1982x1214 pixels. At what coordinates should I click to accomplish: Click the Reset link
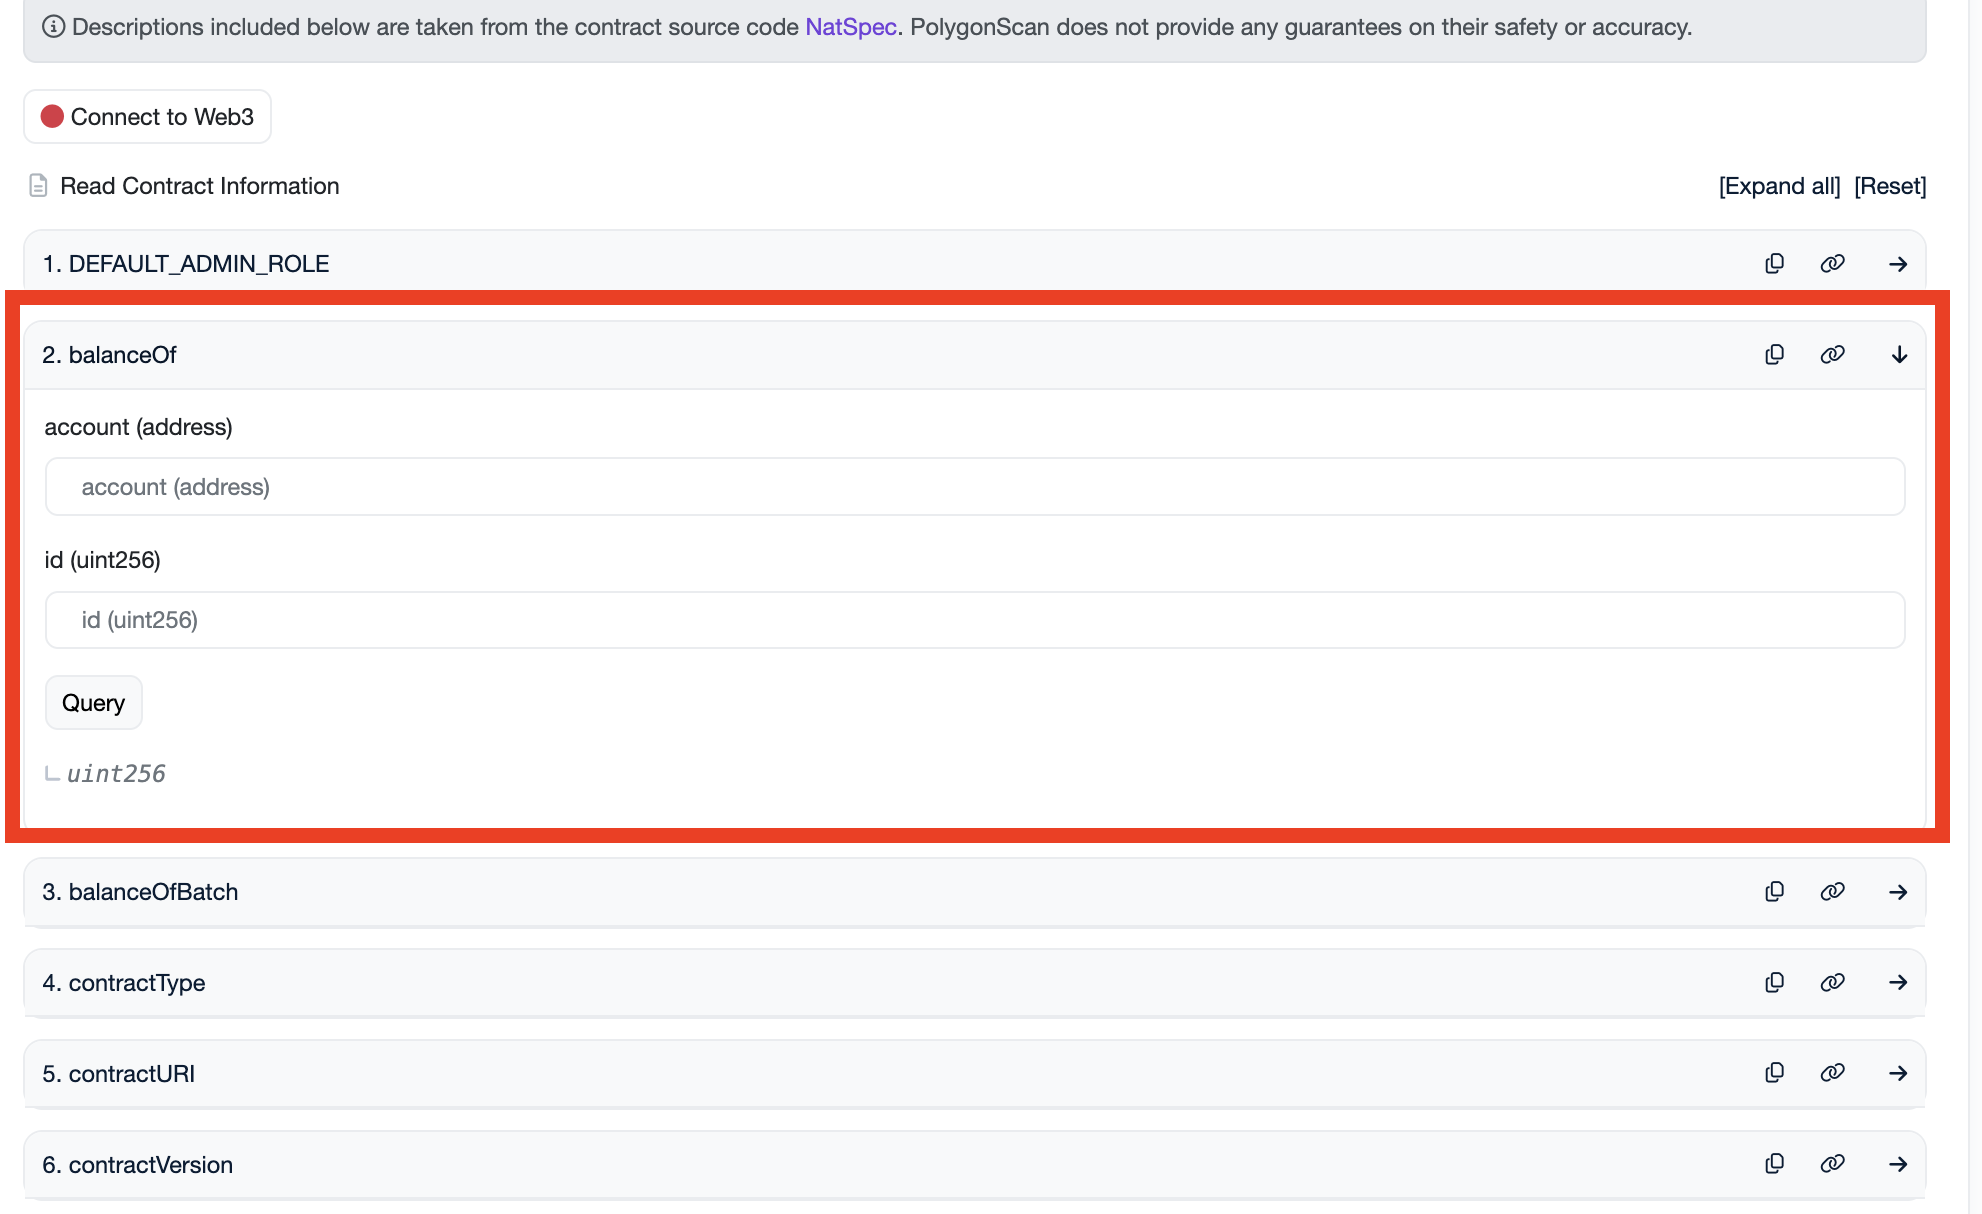coord(1889,186)
